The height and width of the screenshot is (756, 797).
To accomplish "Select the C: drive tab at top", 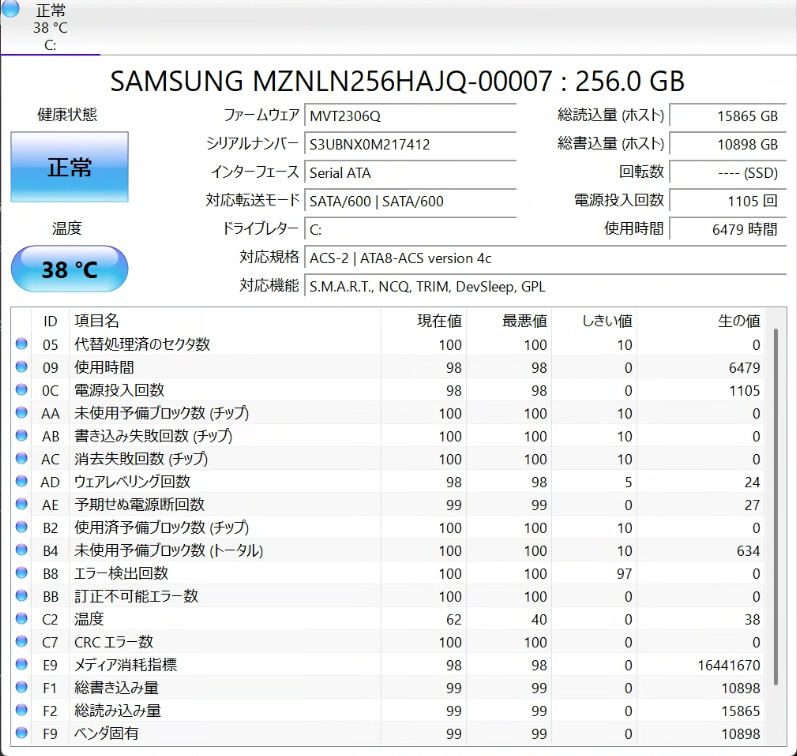I will coord(50,27).
